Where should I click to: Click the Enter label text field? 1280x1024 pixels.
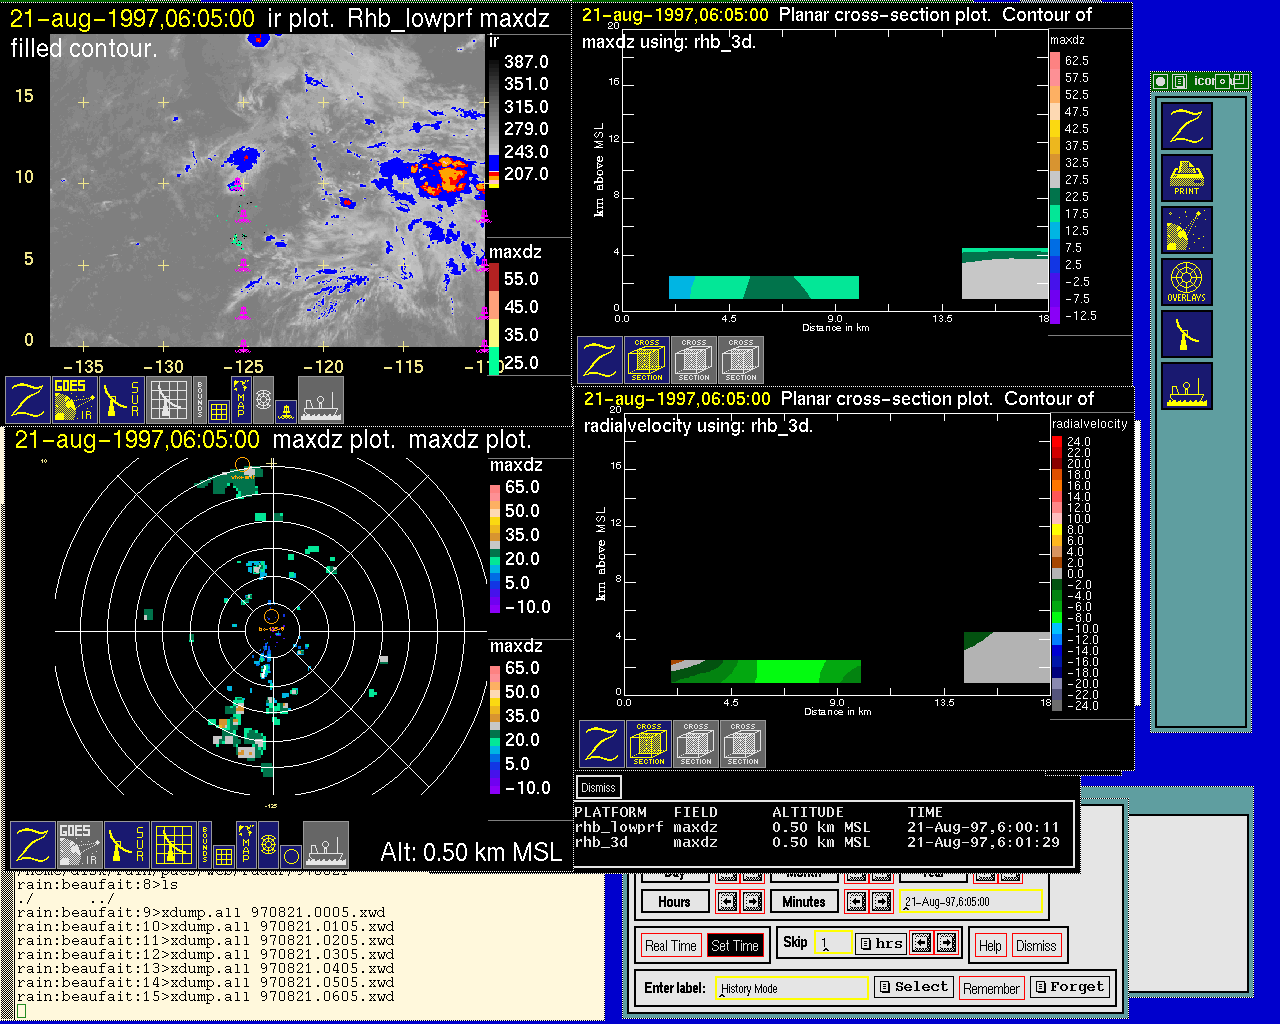[x=792, y=989]
